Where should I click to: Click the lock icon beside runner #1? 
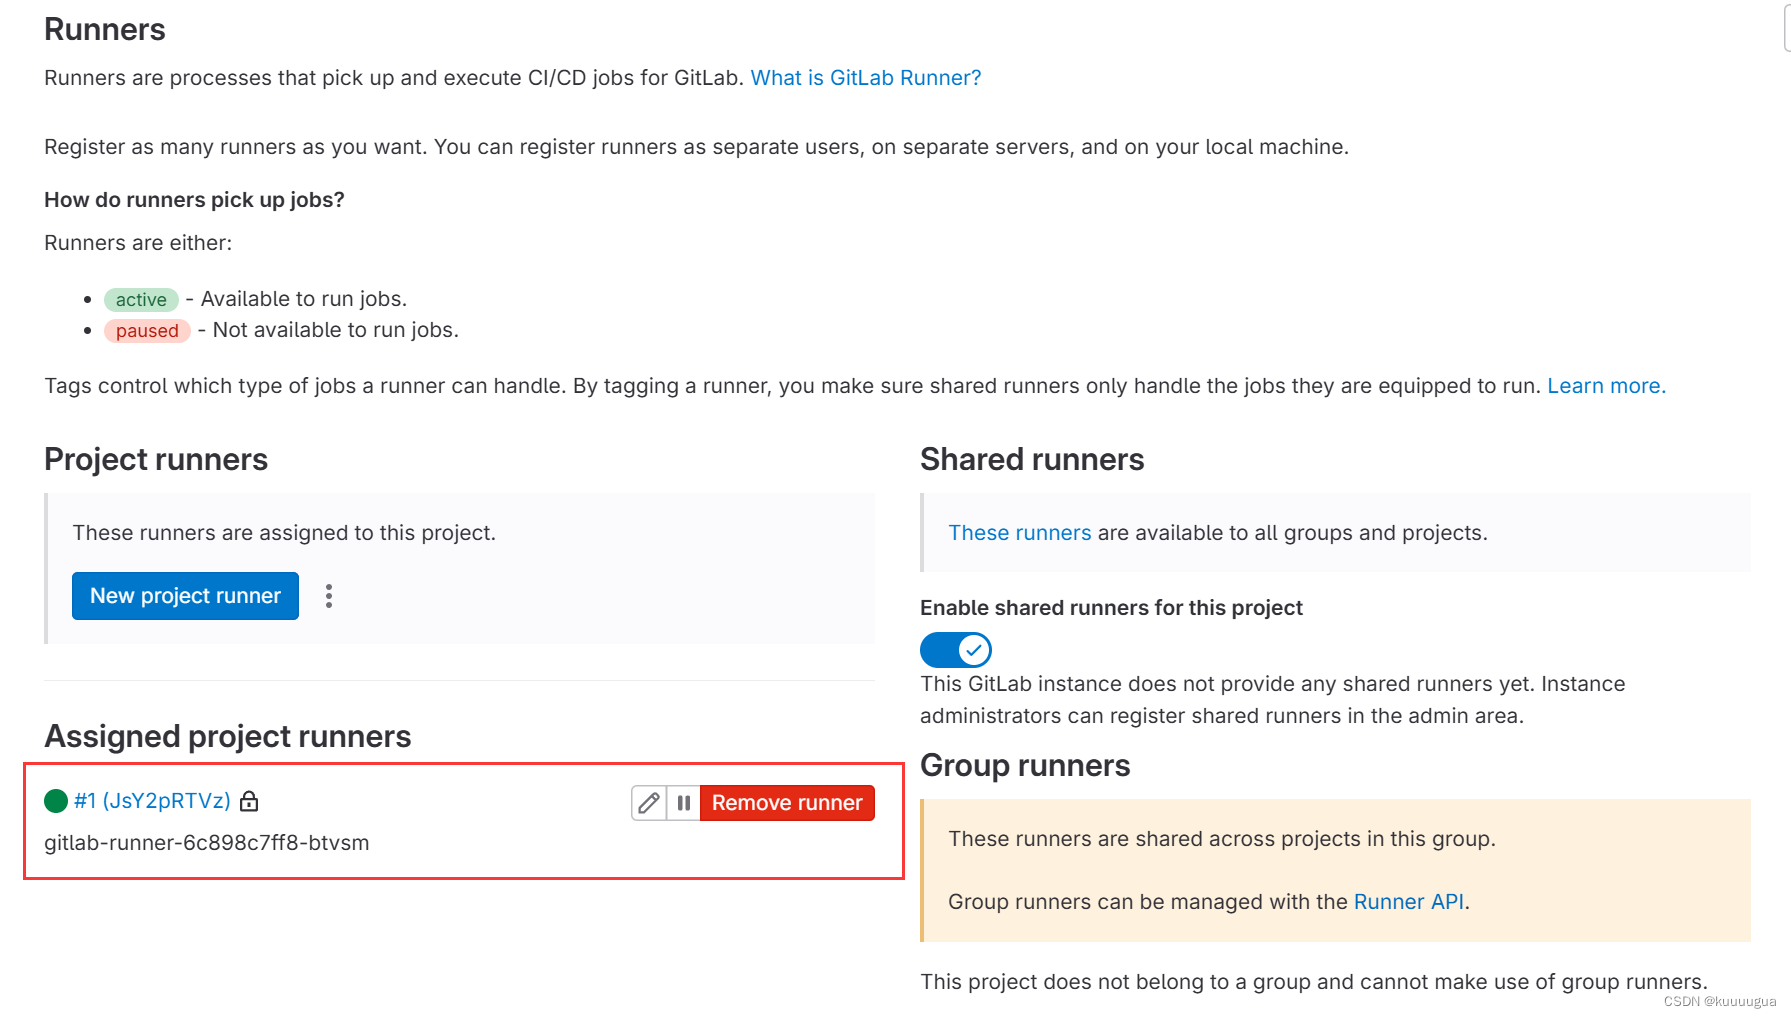249,802
